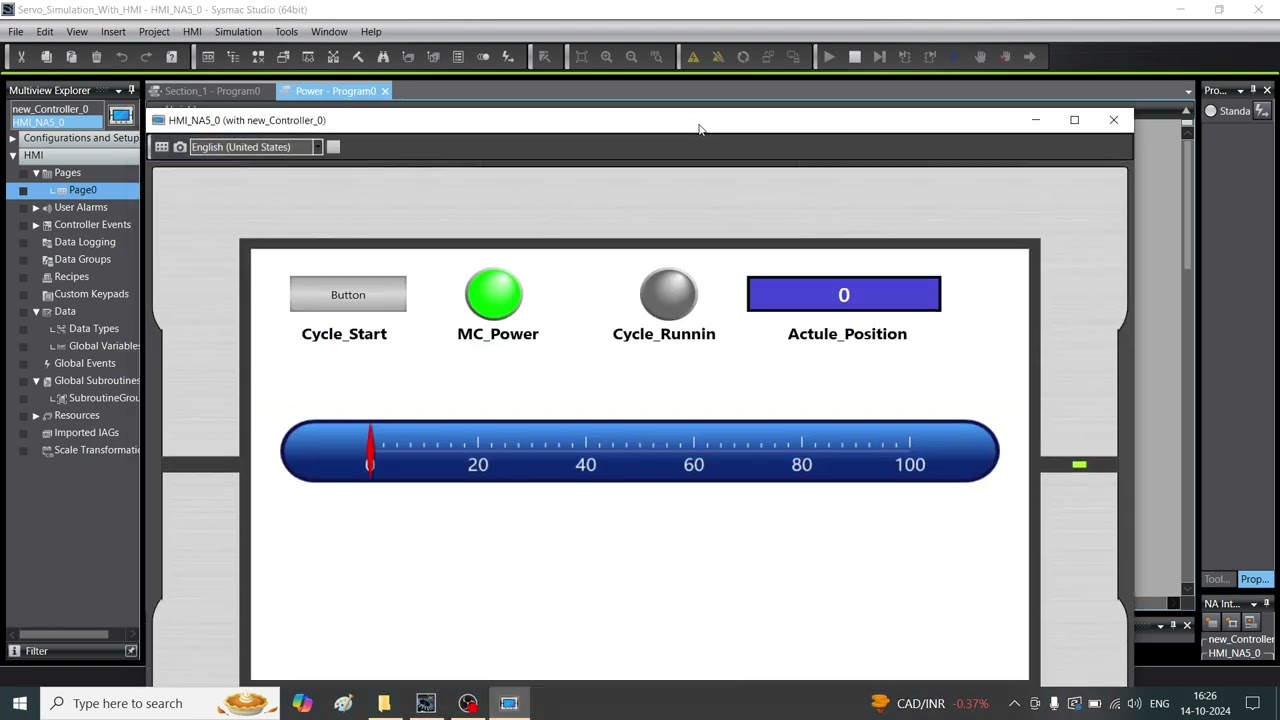The height and width of the screenshot is (720, 1280).
Task: Click the Filter icon below the explorer tree
Action: (14, 651)
